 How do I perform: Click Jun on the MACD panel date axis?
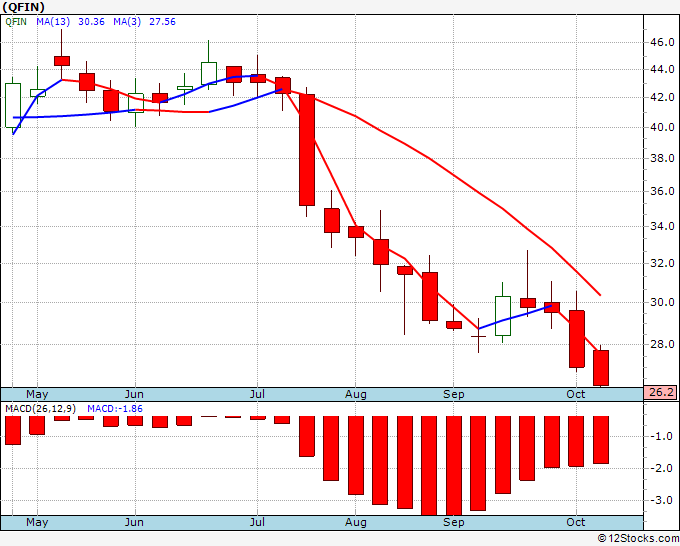(134, 522)
